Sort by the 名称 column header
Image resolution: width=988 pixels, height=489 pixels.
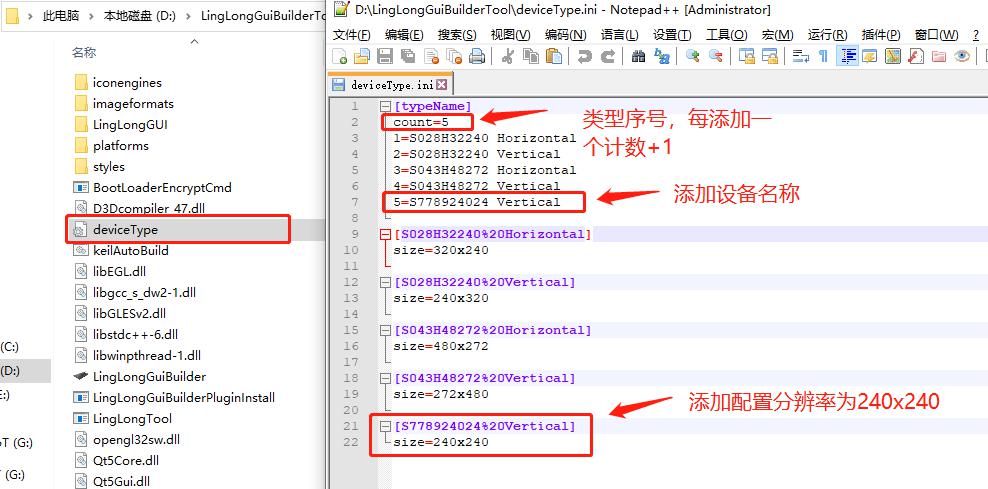84,53
